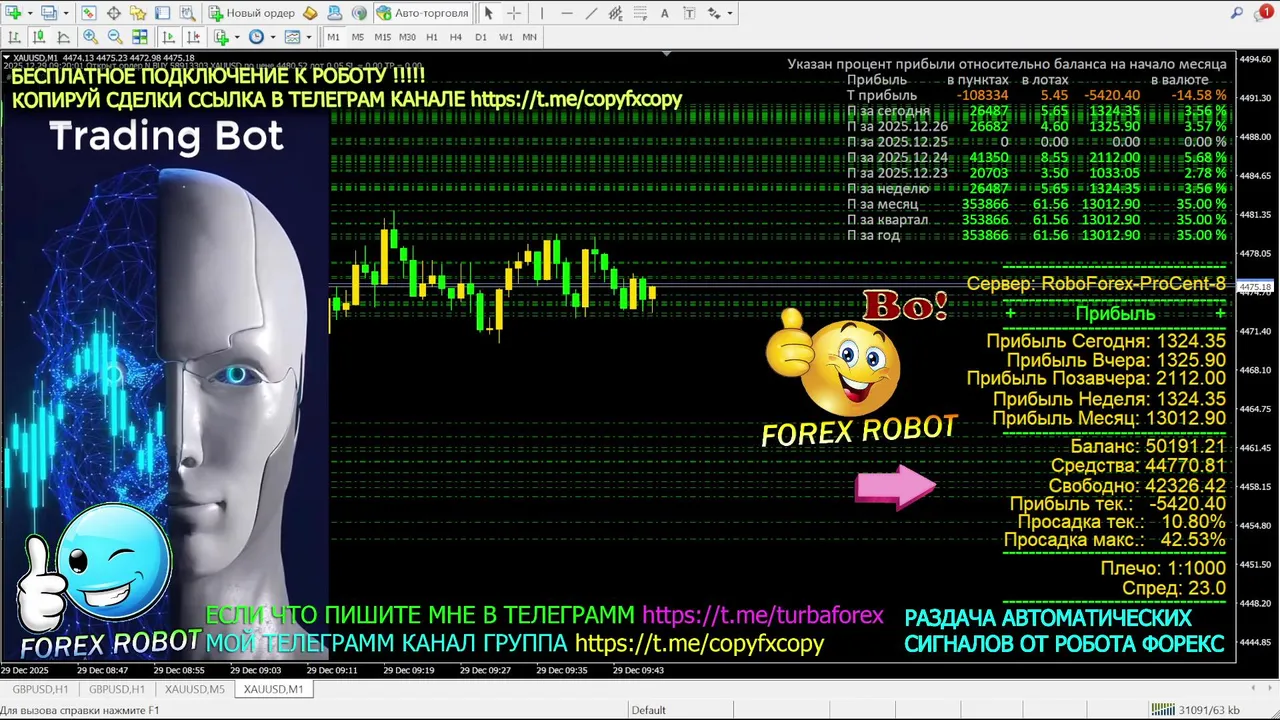Toggle the Авто-торговля auto-trading button

point(423,13)
